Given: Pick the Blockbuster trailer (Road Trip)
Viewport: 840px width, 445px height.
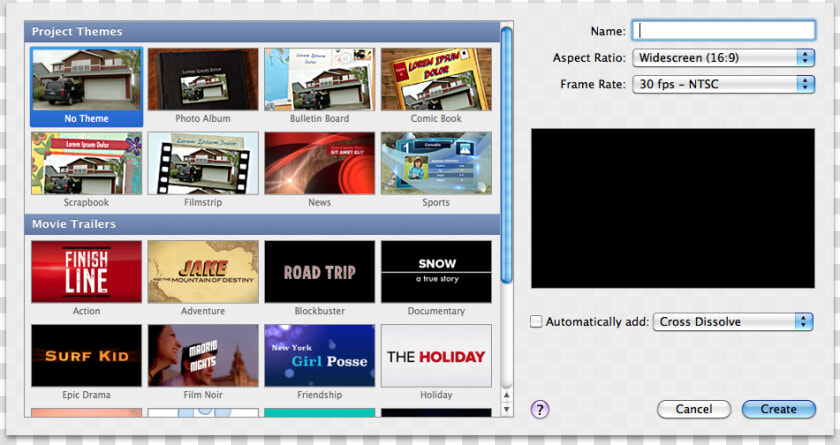Looking at the screenshot, I should (x=319, y=271).
